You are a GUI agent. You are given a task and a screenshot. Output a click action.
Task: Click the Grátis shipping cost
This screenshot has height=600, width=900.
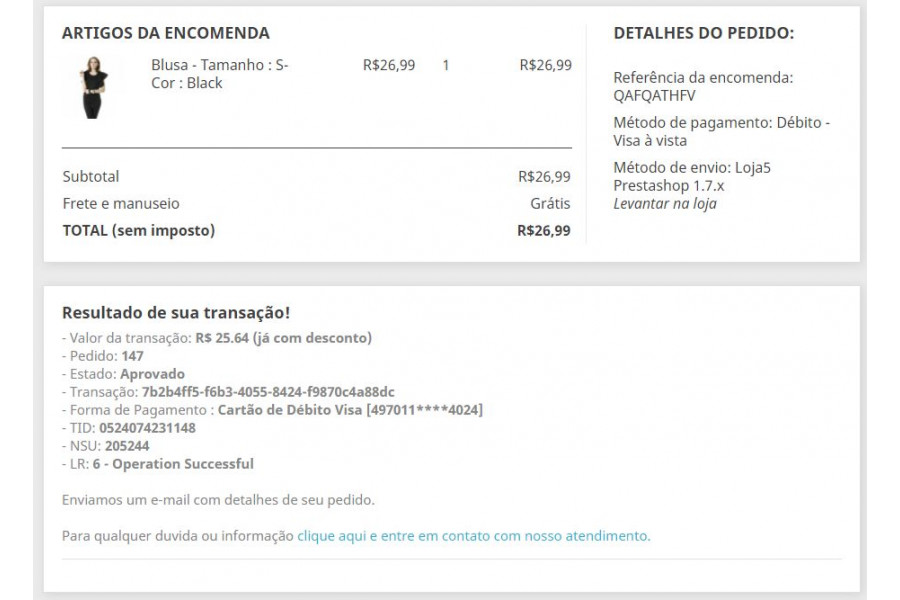[x=550, y=203]
